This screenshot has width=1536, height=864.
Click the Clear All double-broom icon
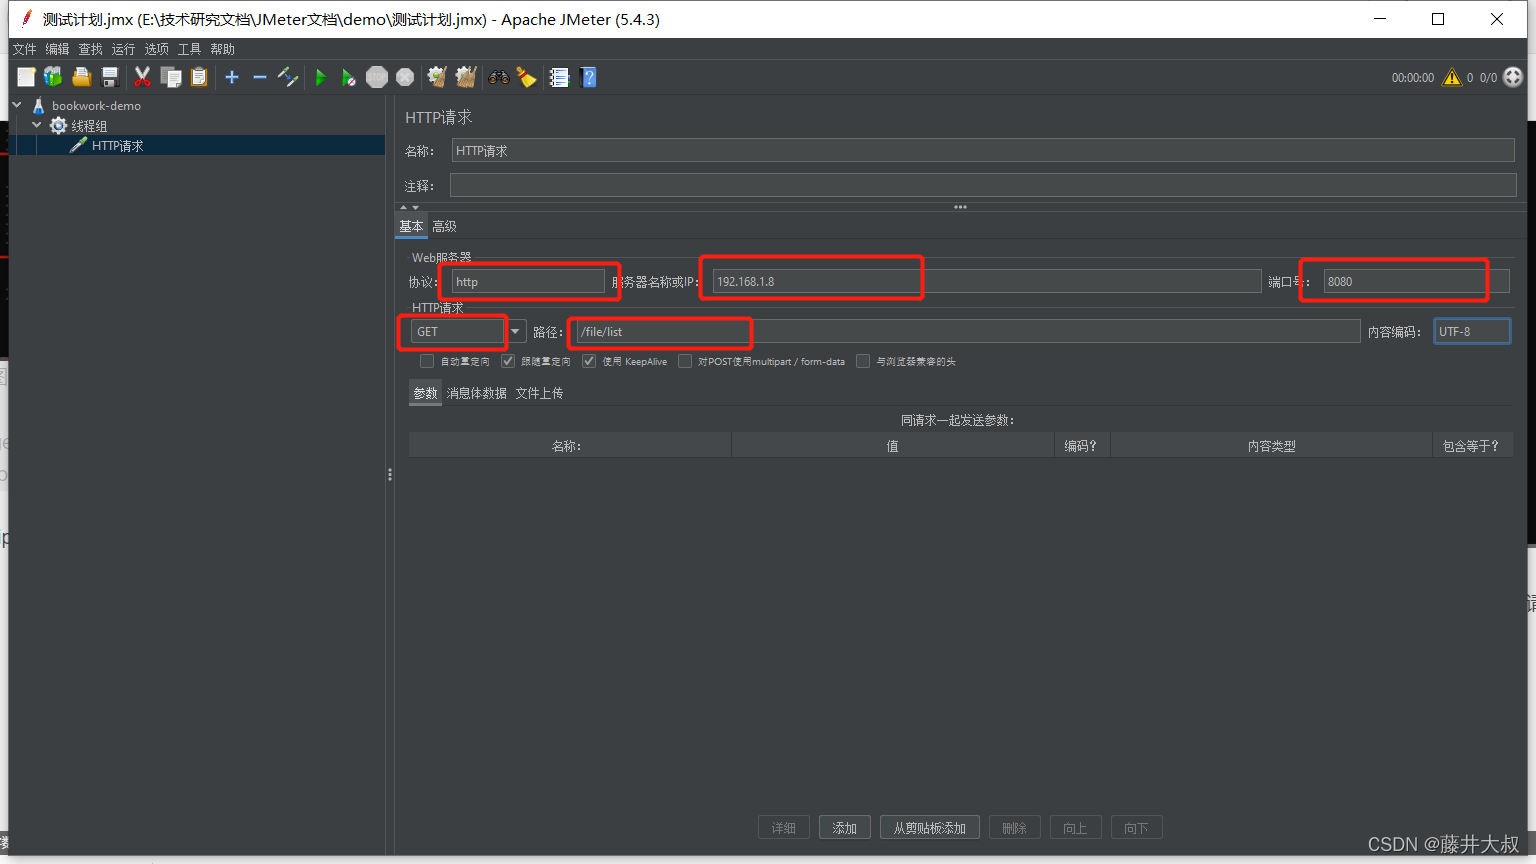466,77
